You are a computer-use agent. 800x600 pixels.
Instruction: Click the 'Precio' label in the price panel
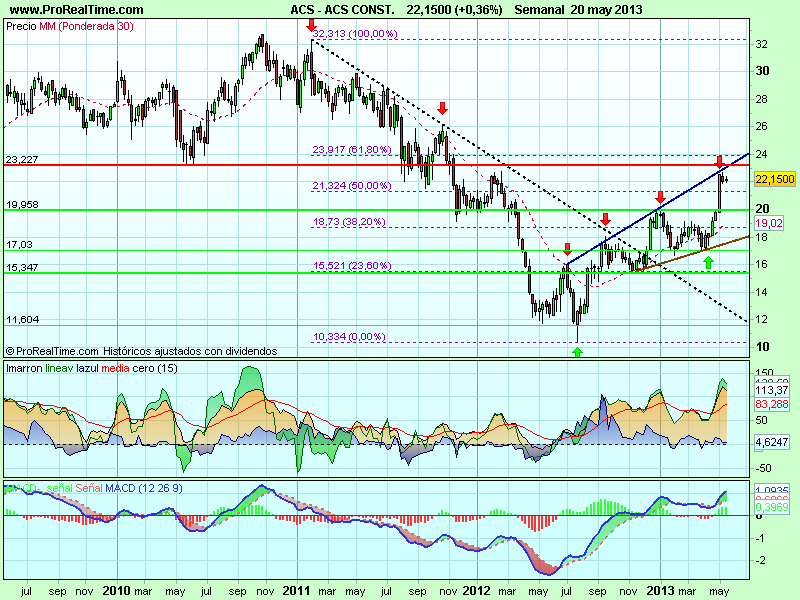point(21,27)
